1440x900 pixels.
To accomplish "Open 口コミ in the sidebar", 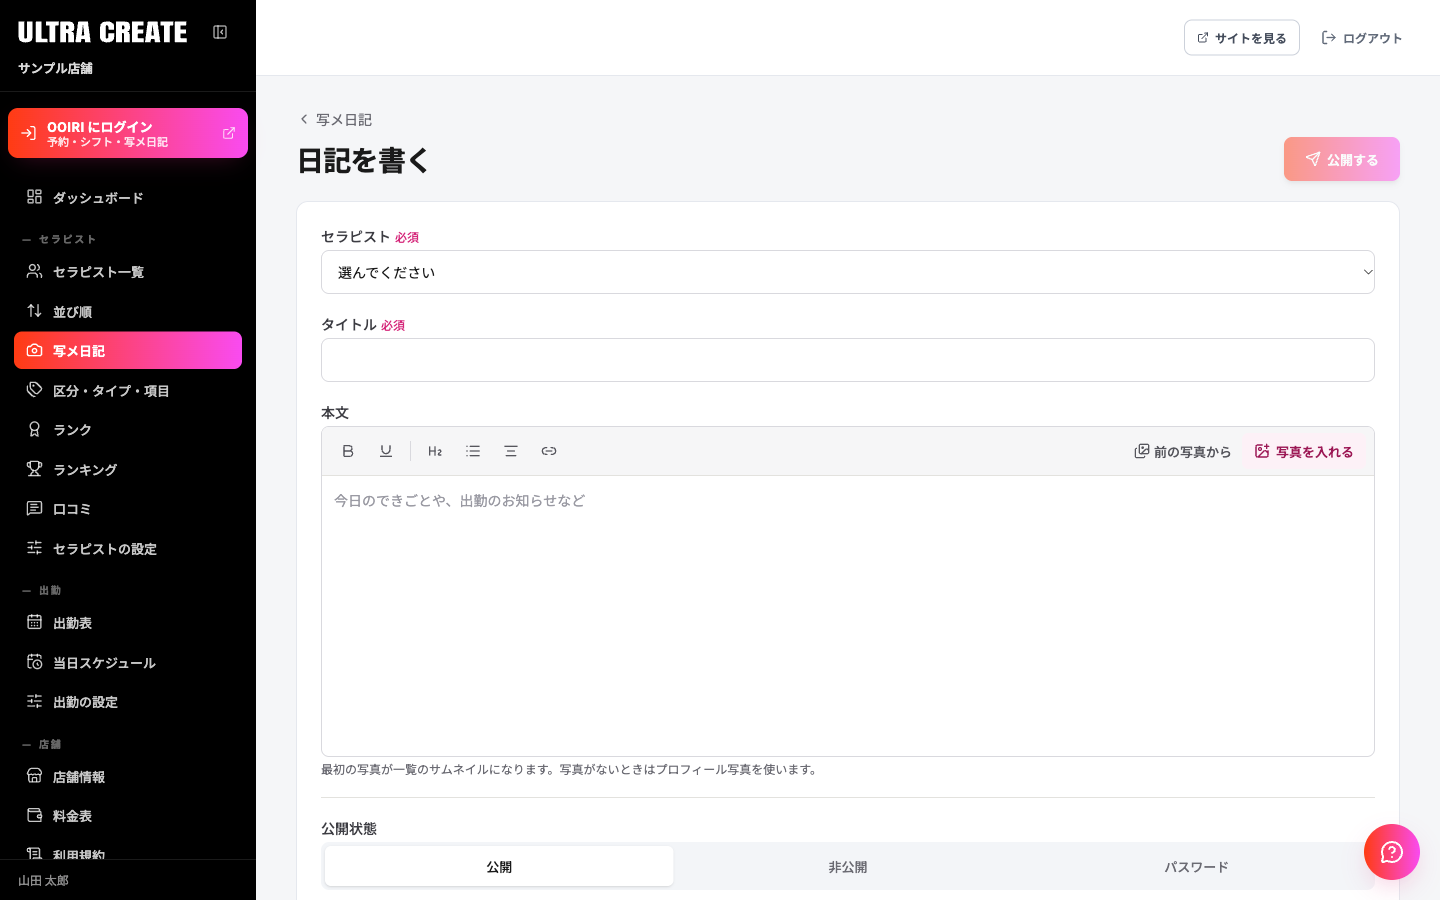I will click(128, 509).
